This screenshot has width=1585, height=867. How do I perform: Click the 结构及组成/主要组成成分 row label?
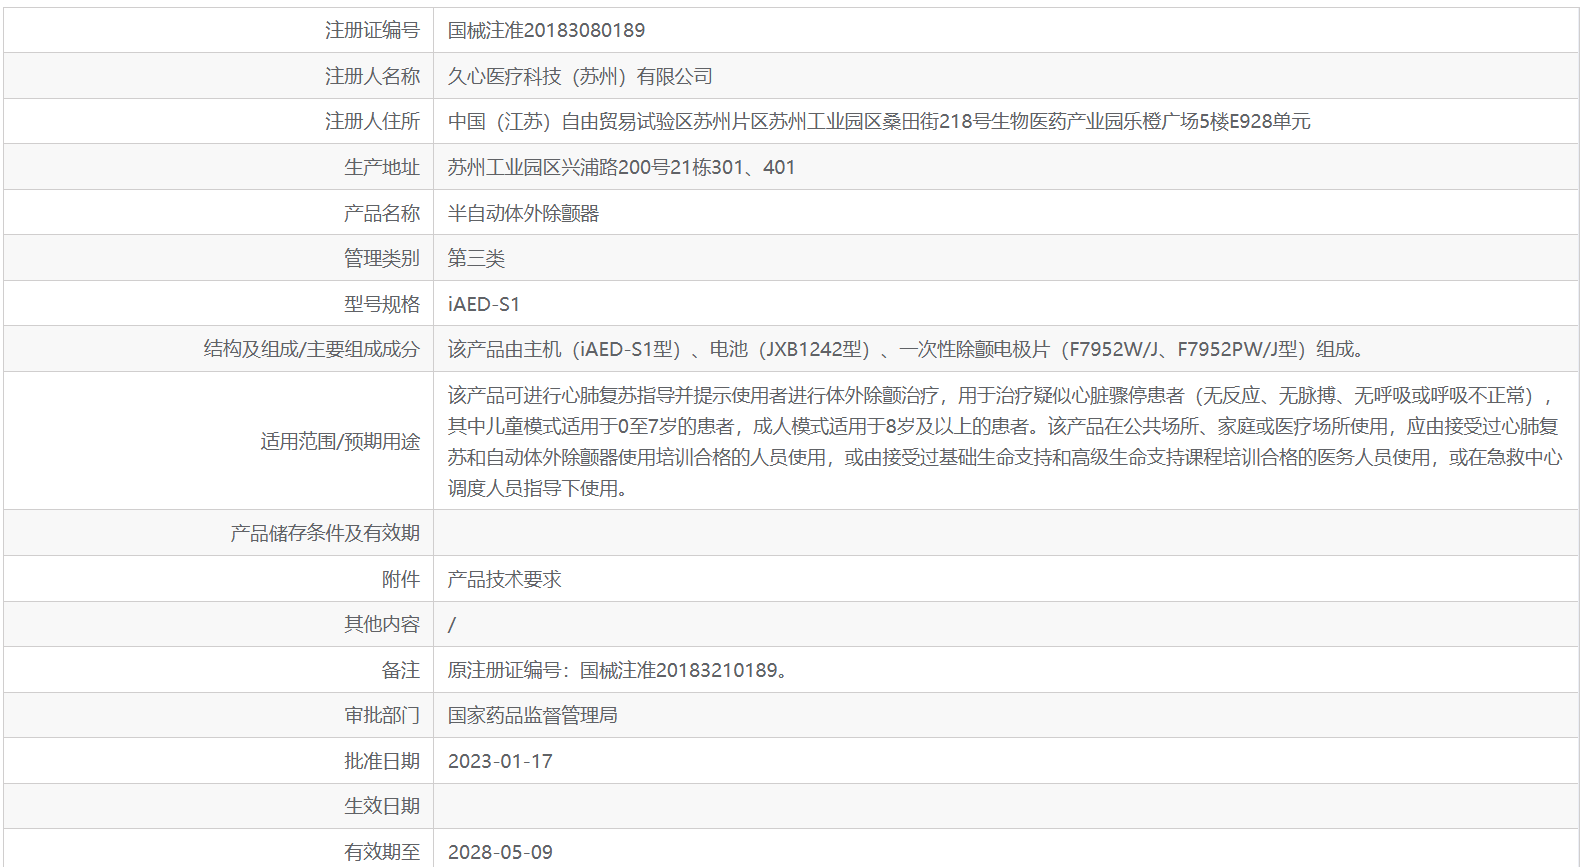click(311, 350)
